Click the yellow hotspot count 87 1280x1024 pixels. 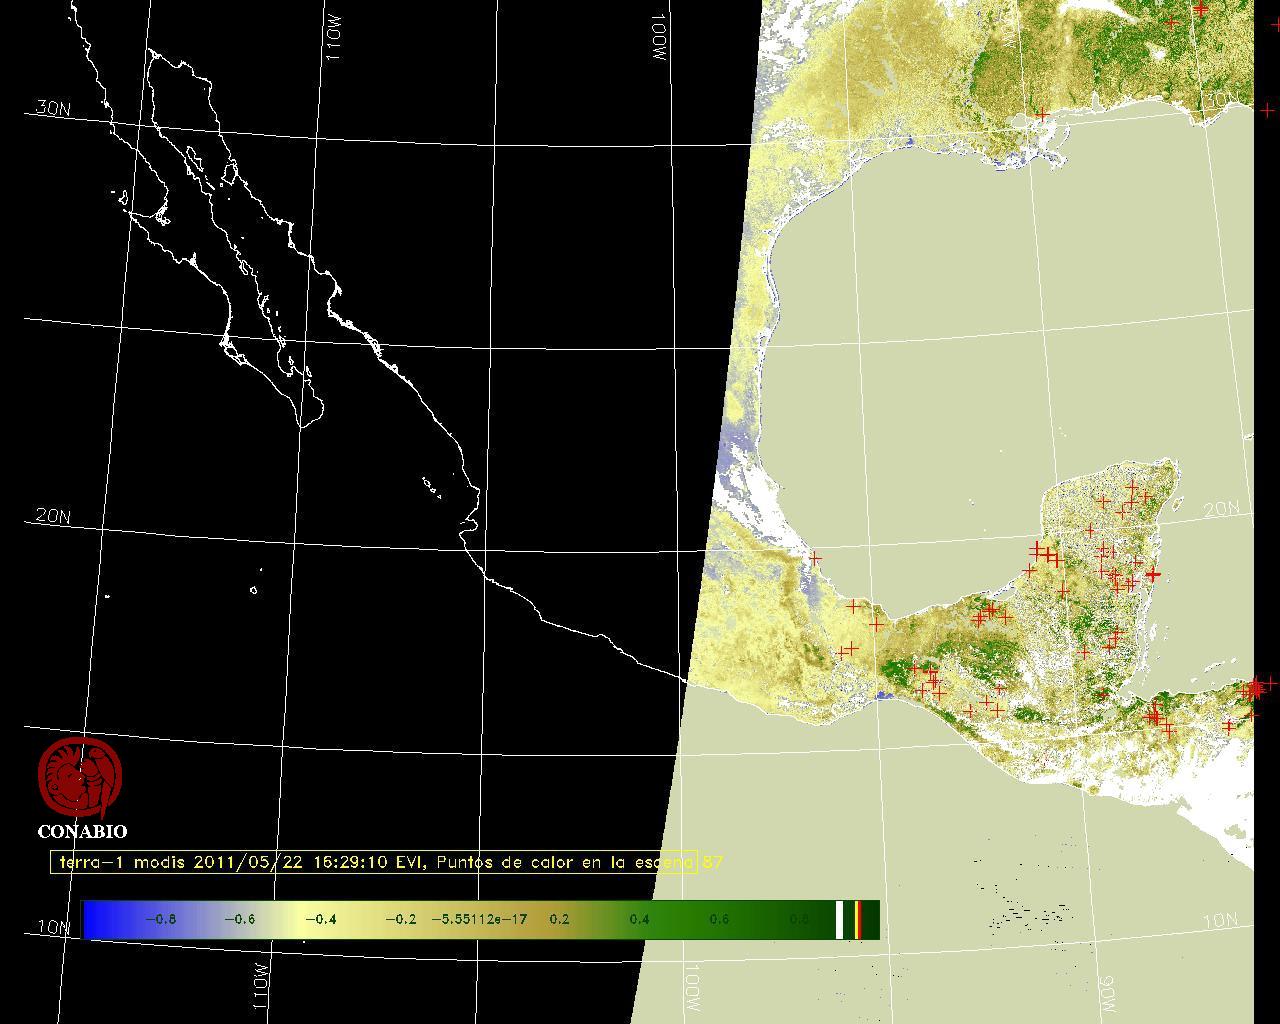coord(713,862)
